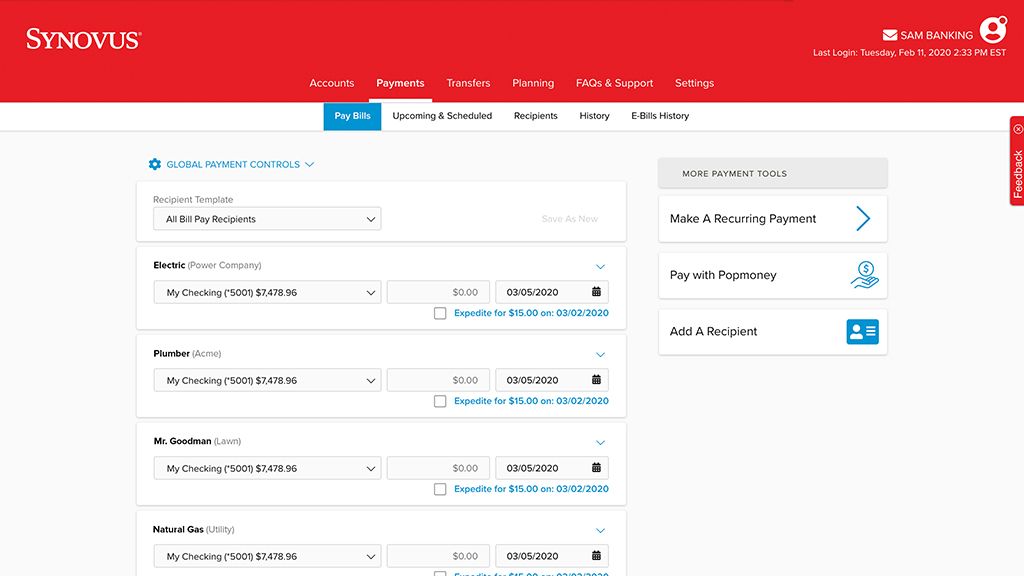Click the Make A Recurring Payment arrow
The width and height of the screenshot is (1024, 576).
click(x=863, y=219)
